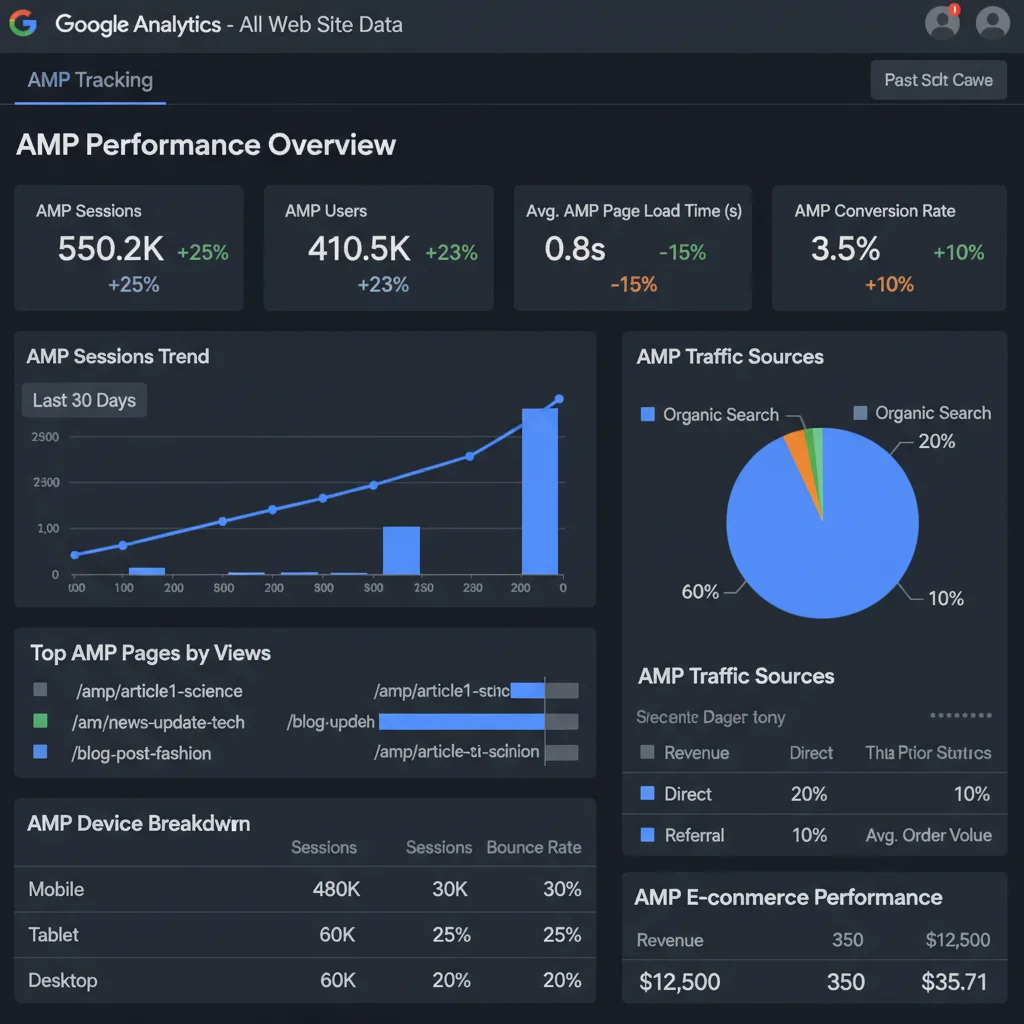Viewport: 1024px width, 1024px height.
Task: Click the /amp/article1-stic bar label
Action: click(x=441, y=691)
